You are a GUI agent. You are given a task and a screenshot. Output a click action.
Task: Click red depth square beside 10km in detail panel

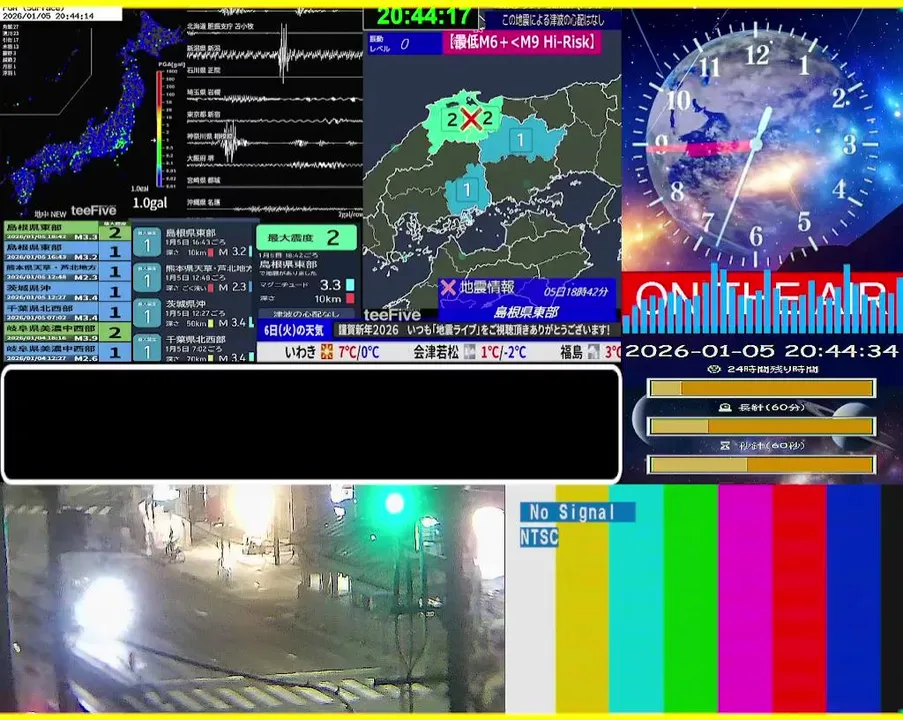350,298
